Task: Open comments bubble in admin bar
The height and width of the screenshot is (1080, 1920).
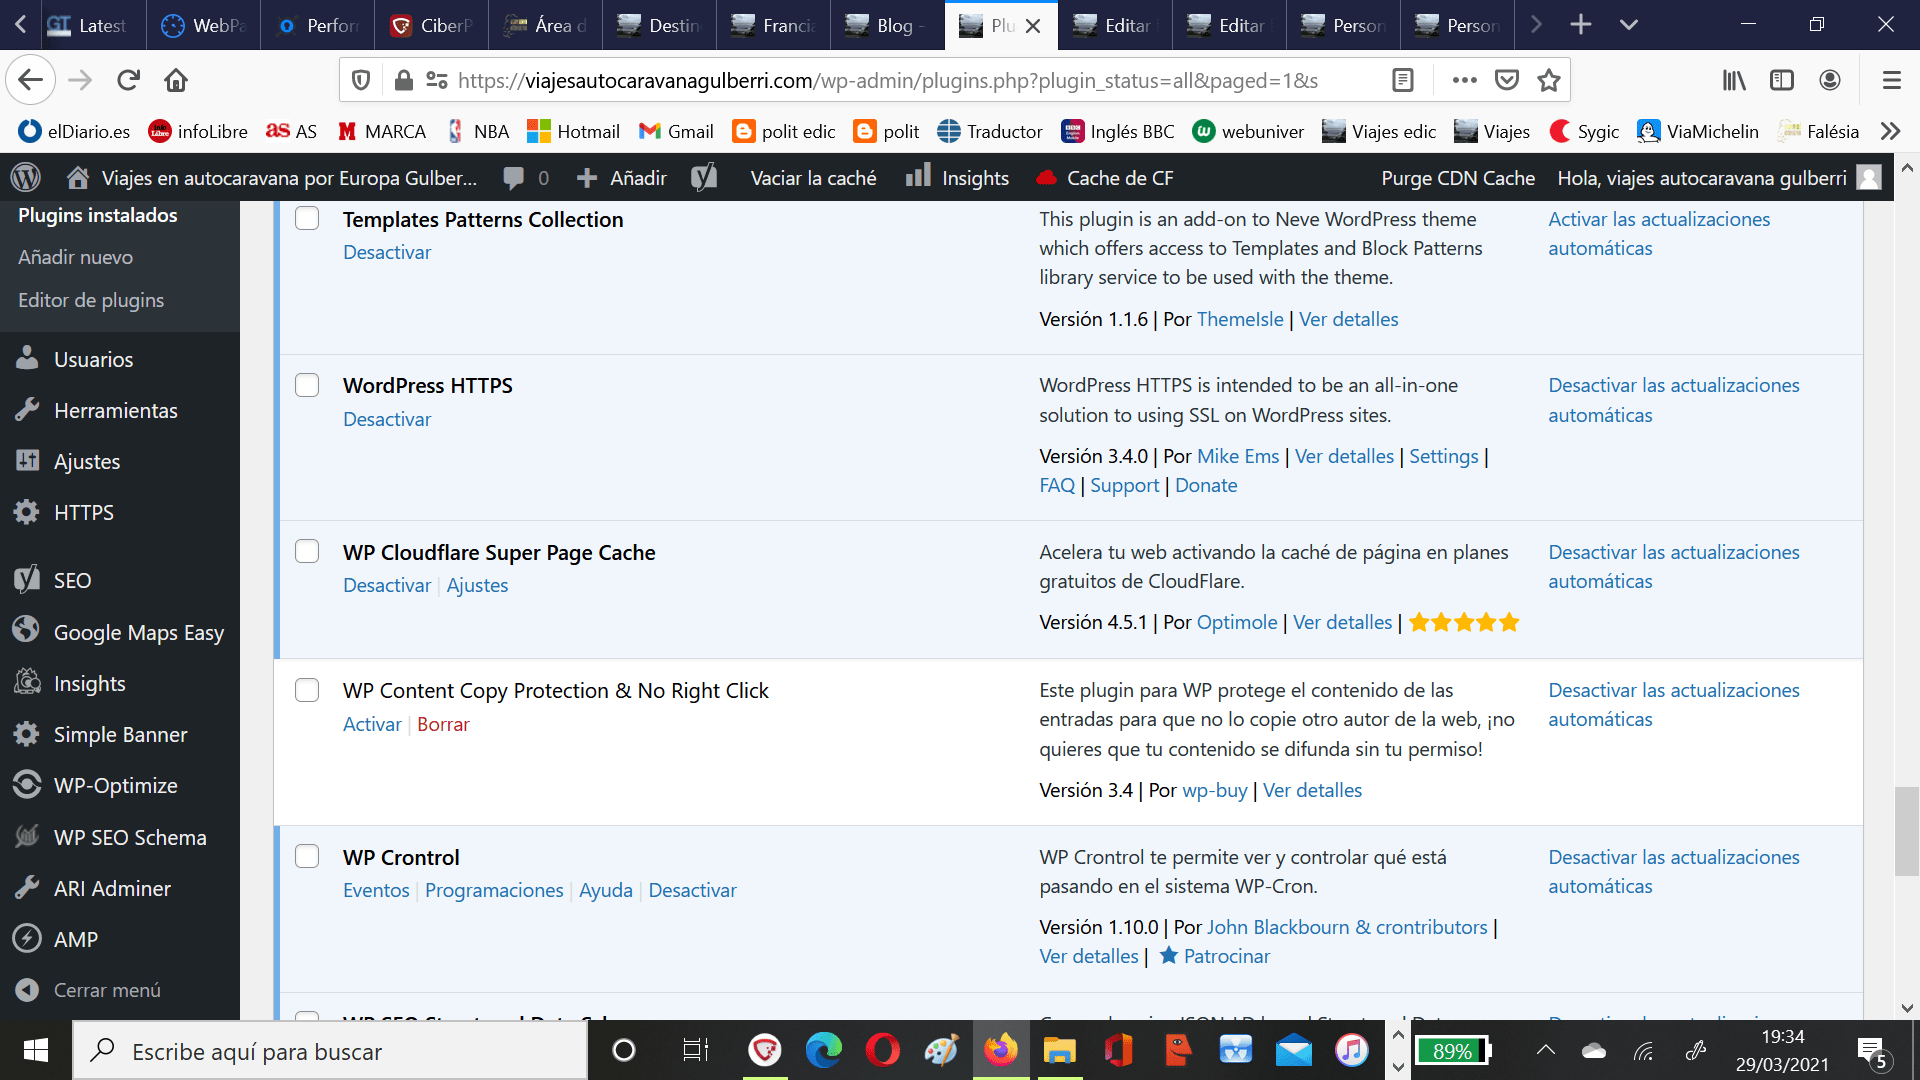Action: point(526,178)
